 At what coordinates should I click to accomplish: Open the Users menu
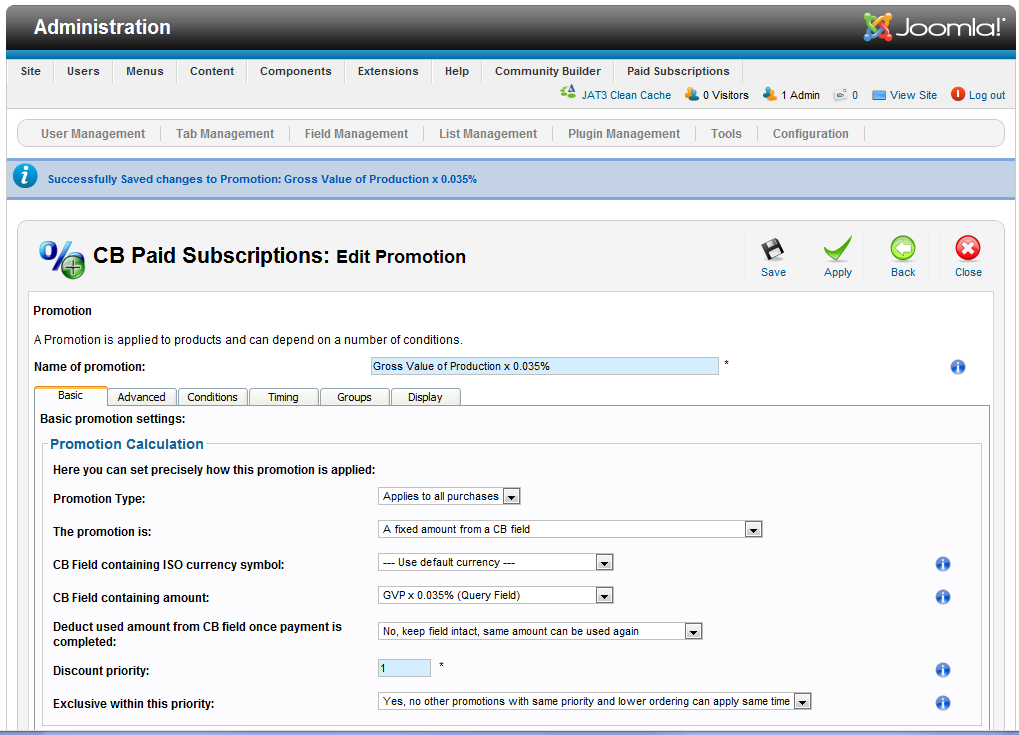tap(83, 71)
